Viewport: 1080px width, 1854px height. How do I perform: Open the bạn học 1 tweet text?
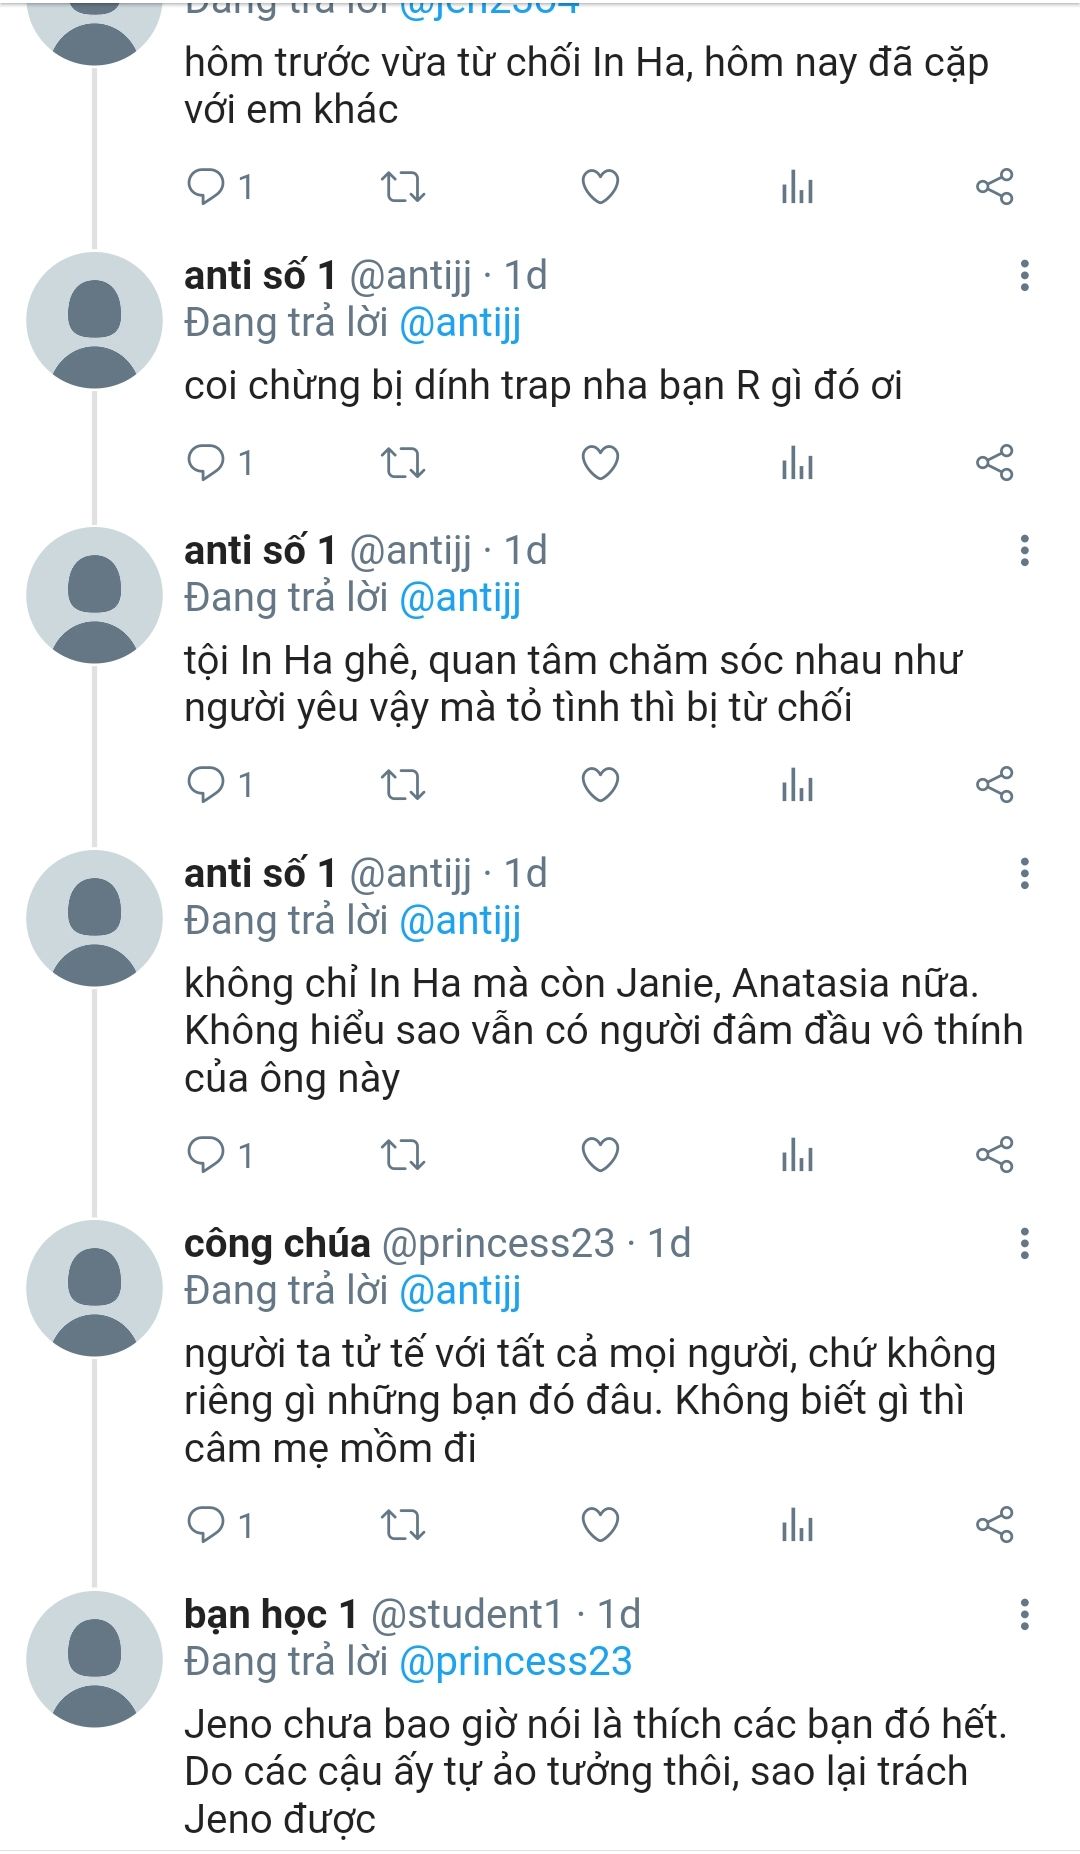tap(596, 1772)
